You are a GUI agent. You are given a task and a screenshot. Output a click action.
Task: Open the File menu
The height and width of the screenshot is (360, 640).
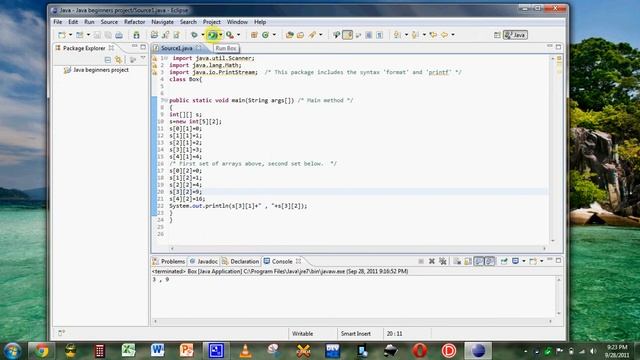(x=58, y=22)
